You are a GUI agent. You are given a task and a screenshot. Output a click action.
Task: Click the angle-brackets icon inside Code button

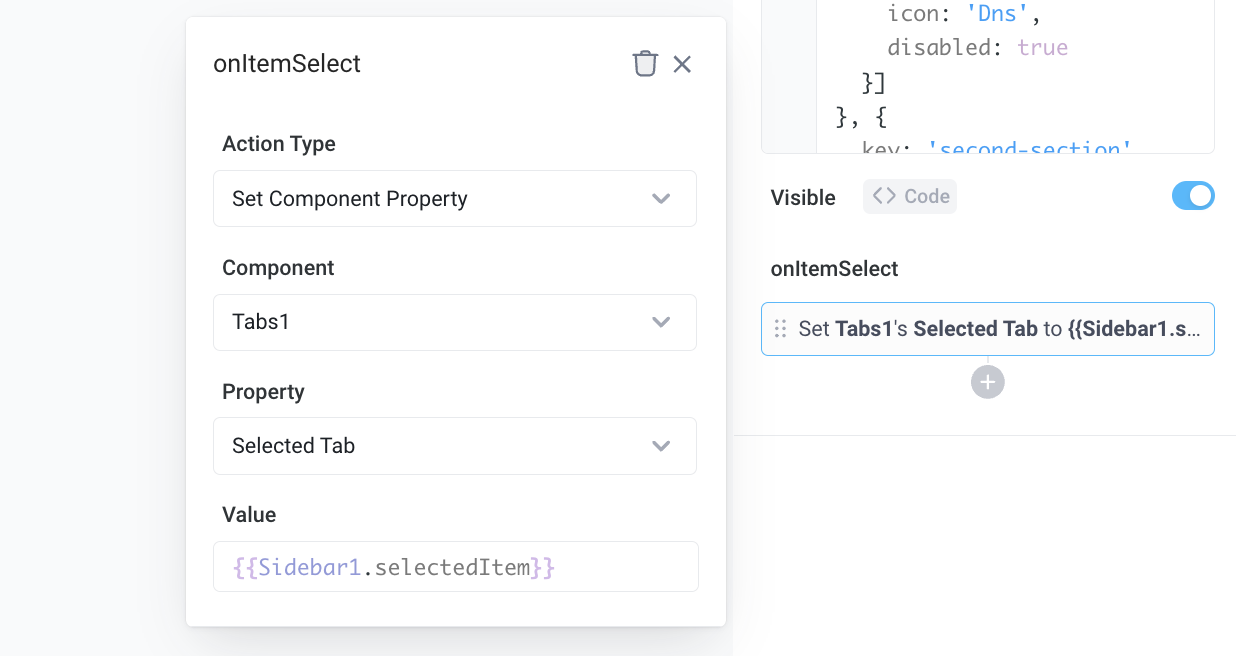point(884,196)
